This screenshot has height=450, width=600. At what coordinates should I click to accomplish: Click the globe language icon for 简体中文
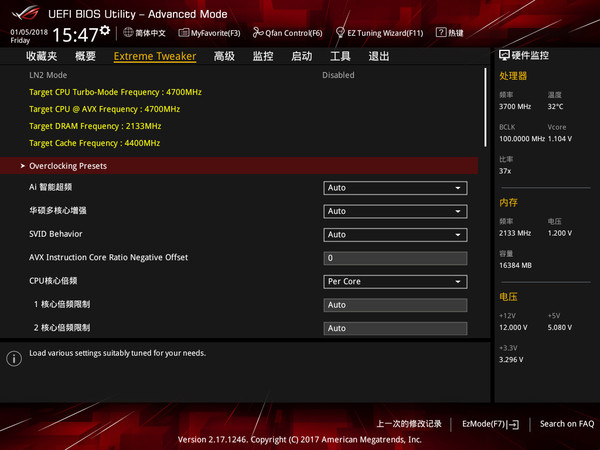pyautogui.click(x=126, y=33)
